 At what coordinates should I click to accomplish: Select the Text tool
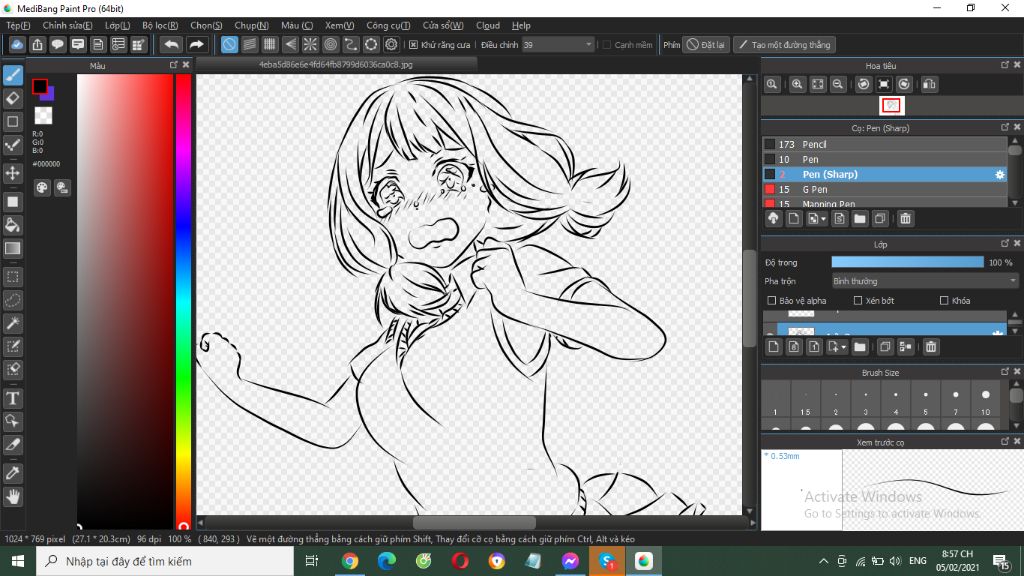(13, 398)
